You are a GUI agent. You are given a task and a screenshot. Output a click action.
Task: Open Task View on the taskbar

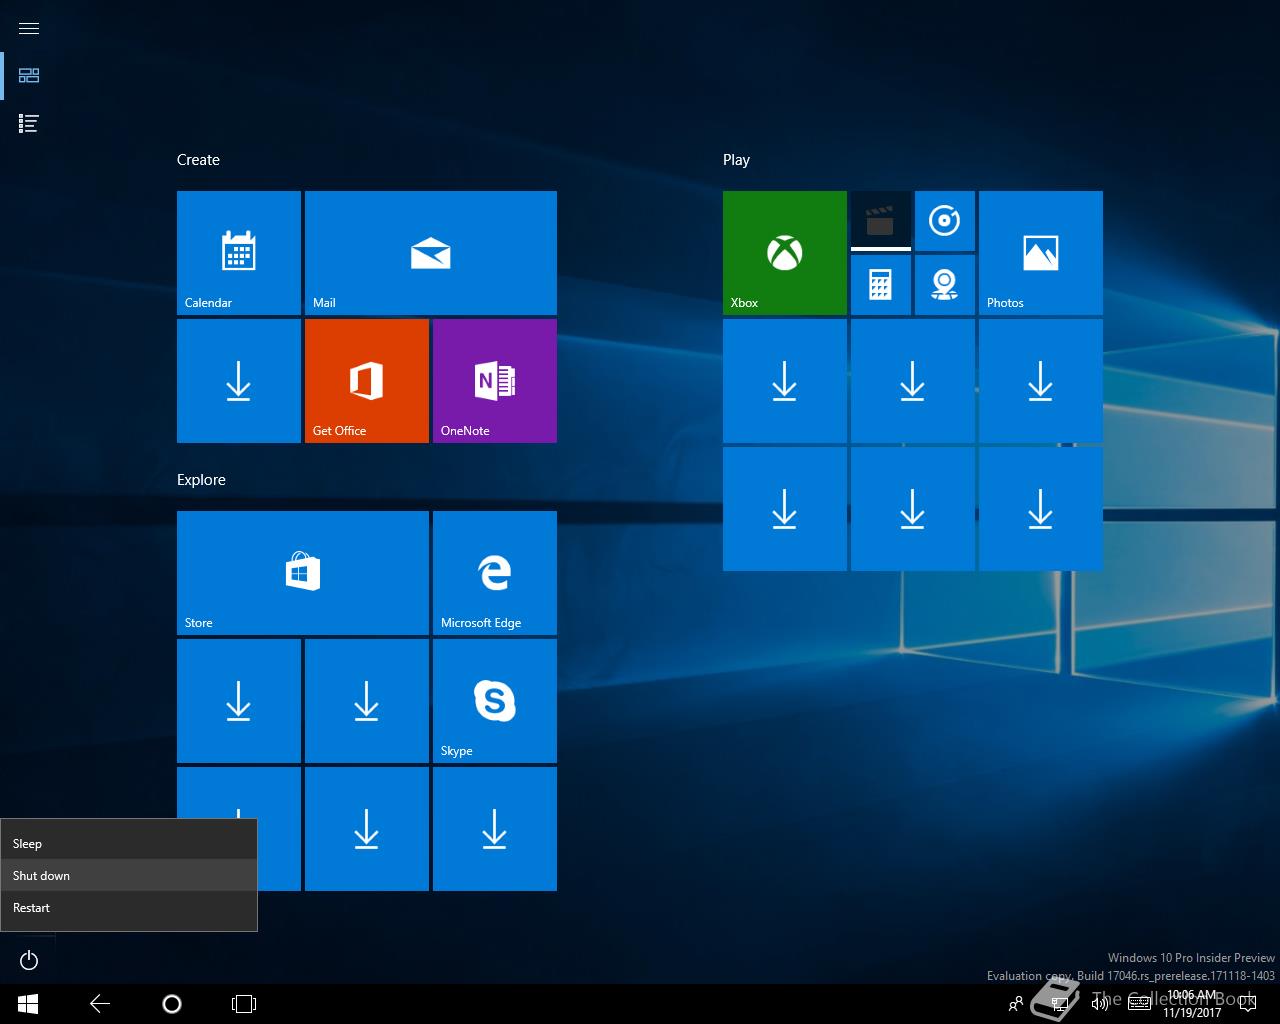click(244, 1004)
